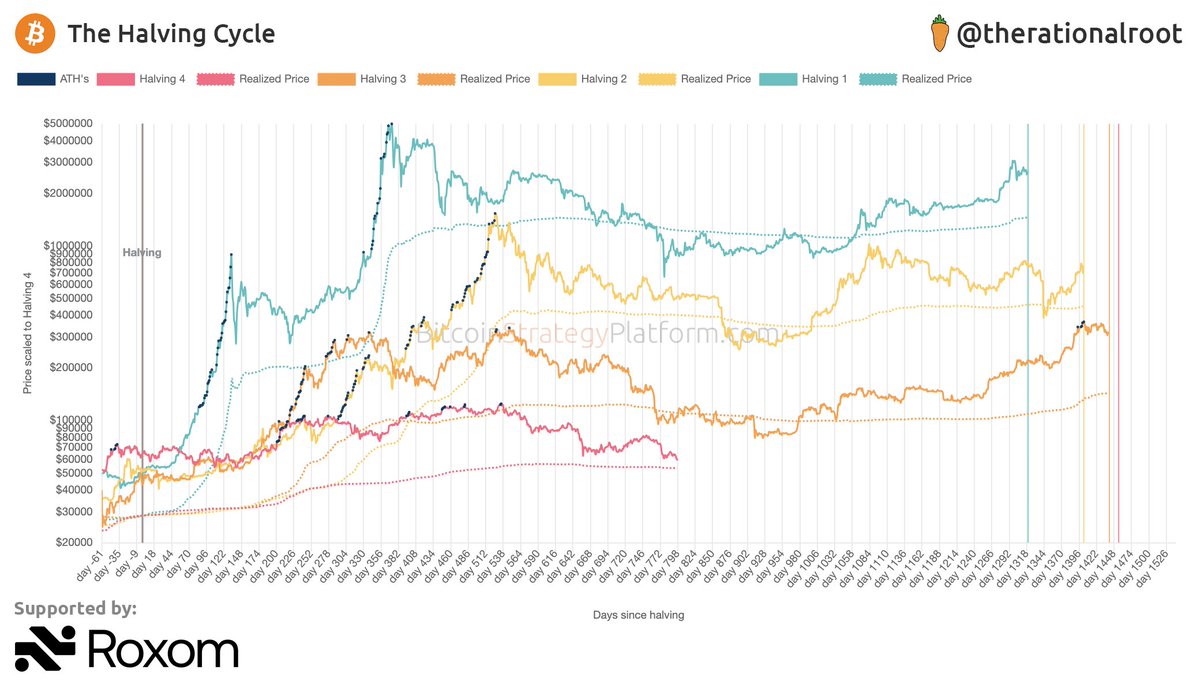
Task: Click the Days since halving axis label
Action: pyautogui.click(x=638, y=615)
